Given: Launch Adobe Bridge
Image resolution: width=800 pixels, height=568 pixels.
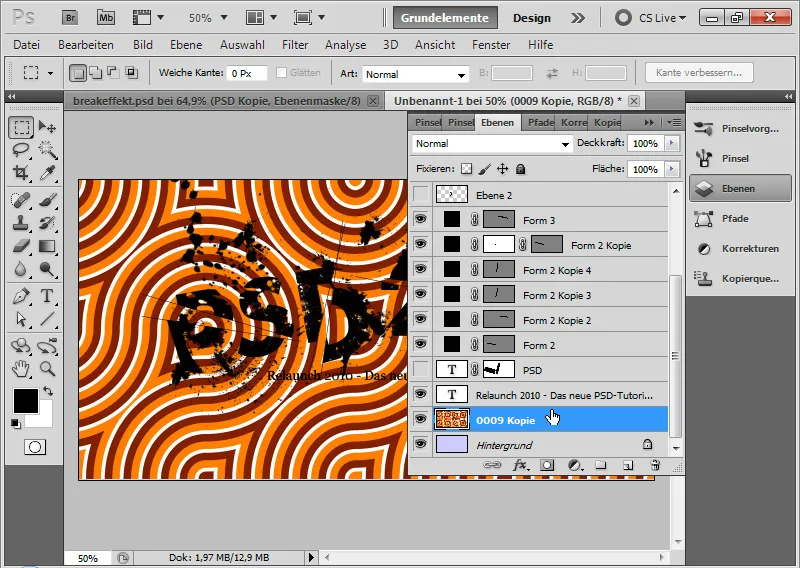Looking at the screenshot, I should 70,18.
